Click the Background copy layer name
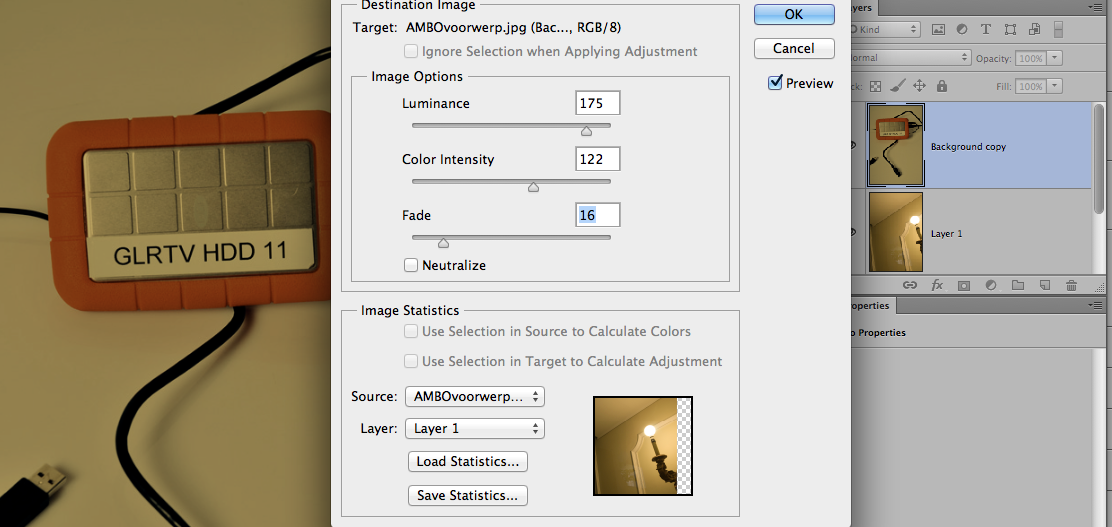The height and width of the screenshot is (527, 1112). point(968,147)
